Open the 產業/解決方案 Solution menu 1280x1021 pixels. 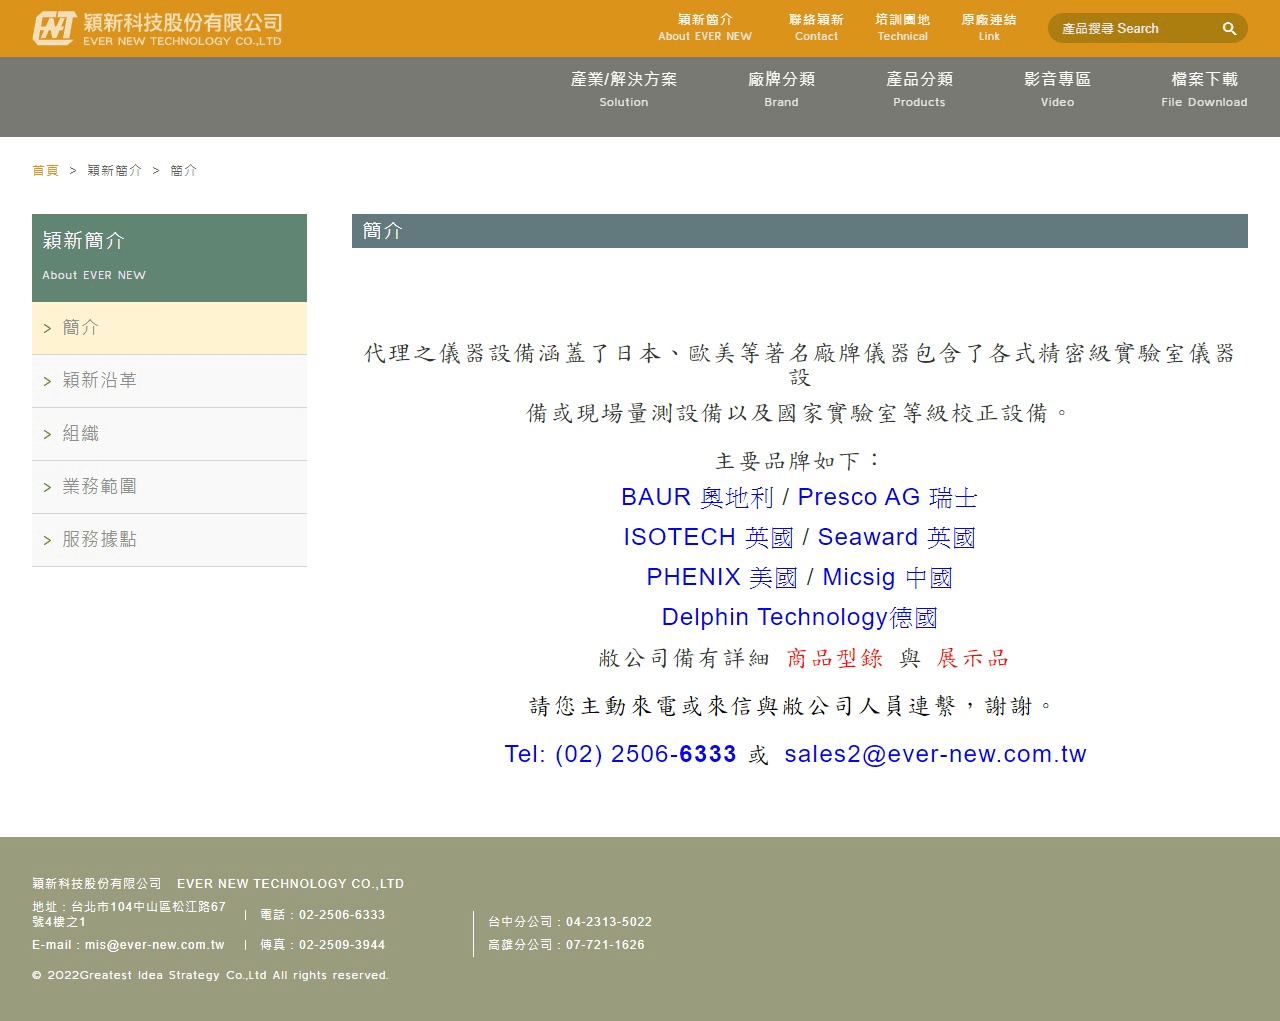(x=624, y=89)
